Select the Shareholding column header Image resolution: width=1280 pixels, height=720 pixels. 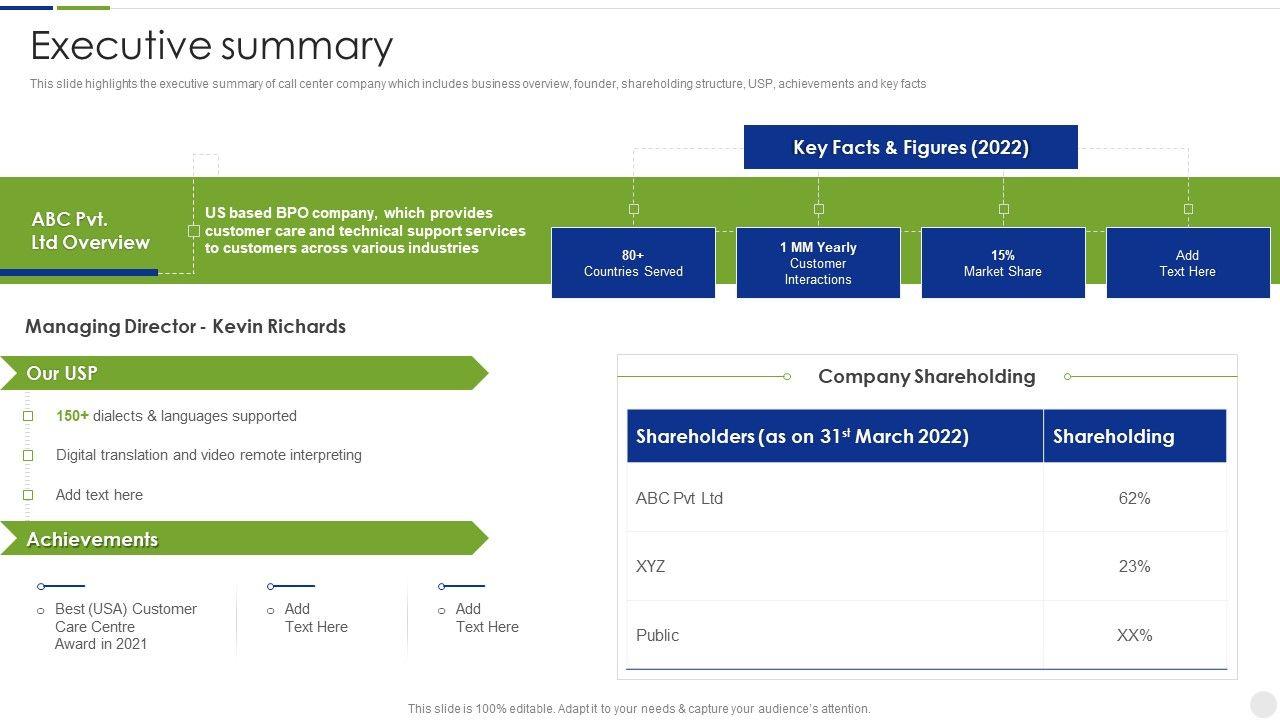[1134, 436]
